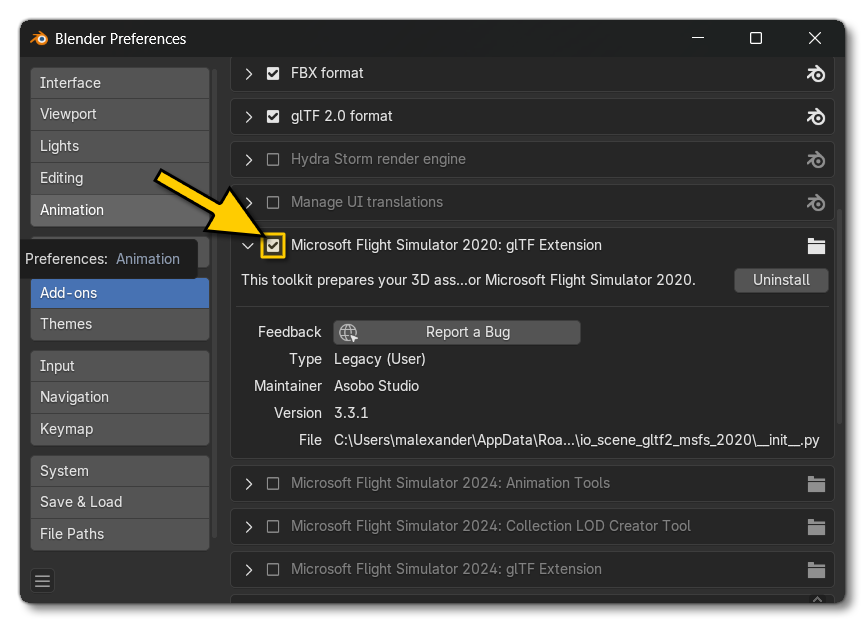
Task: Disable the Microsoft Flight Simulator 2020 glTF Extension
Action: 273,245
